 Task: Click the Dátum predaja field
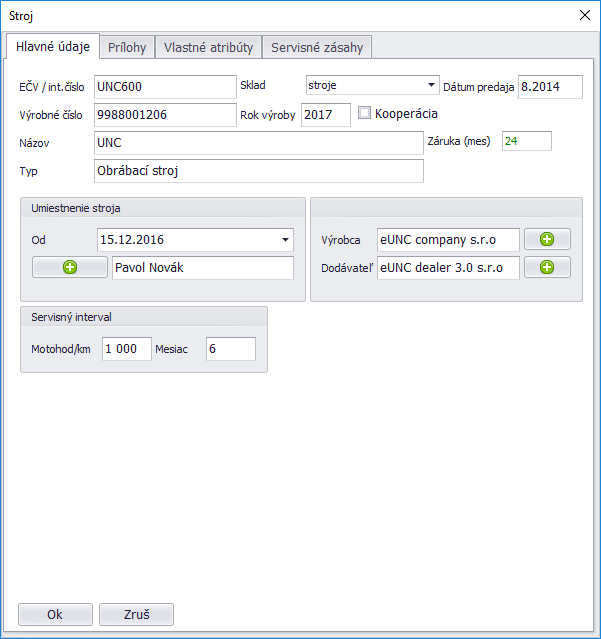click(549, 87)
